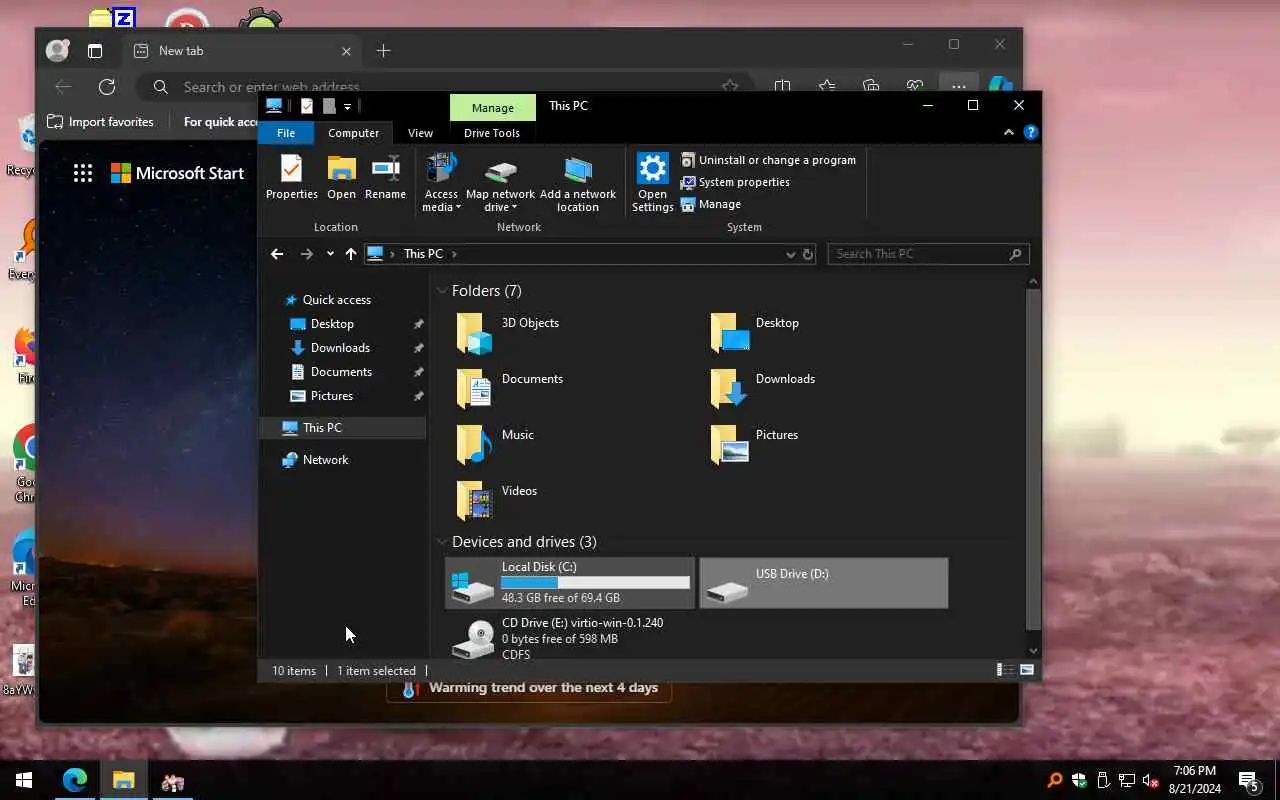
Task: Open the Windows Start menu
Action: [x=24, y=780]
